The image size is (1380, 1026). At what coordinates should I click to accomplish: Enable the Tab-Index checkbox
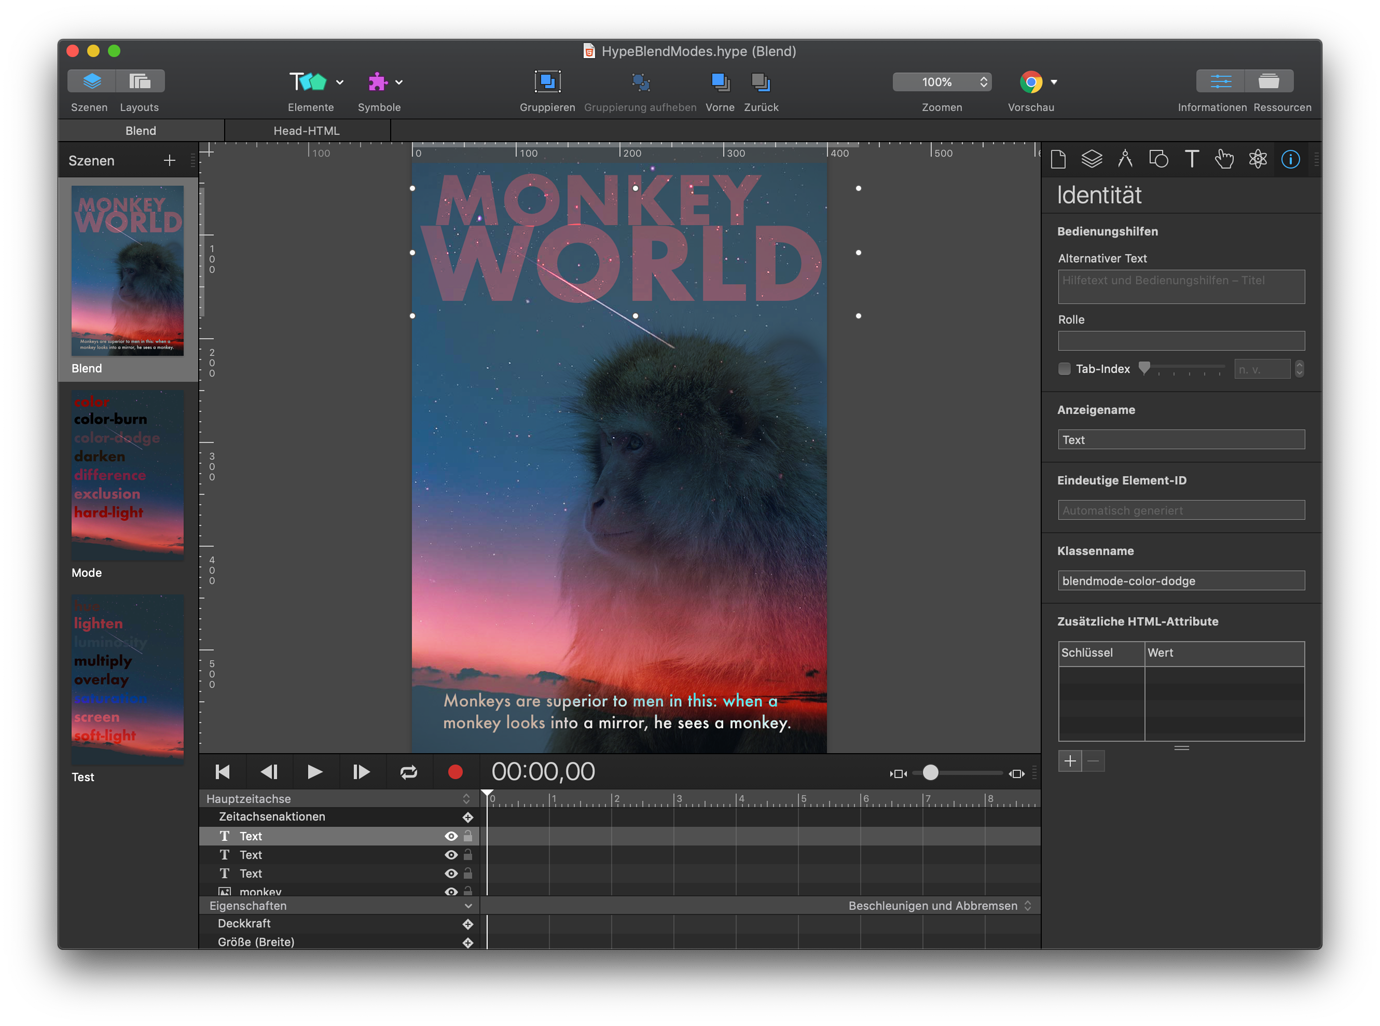pyautogui.click(x=1064, y=369)
